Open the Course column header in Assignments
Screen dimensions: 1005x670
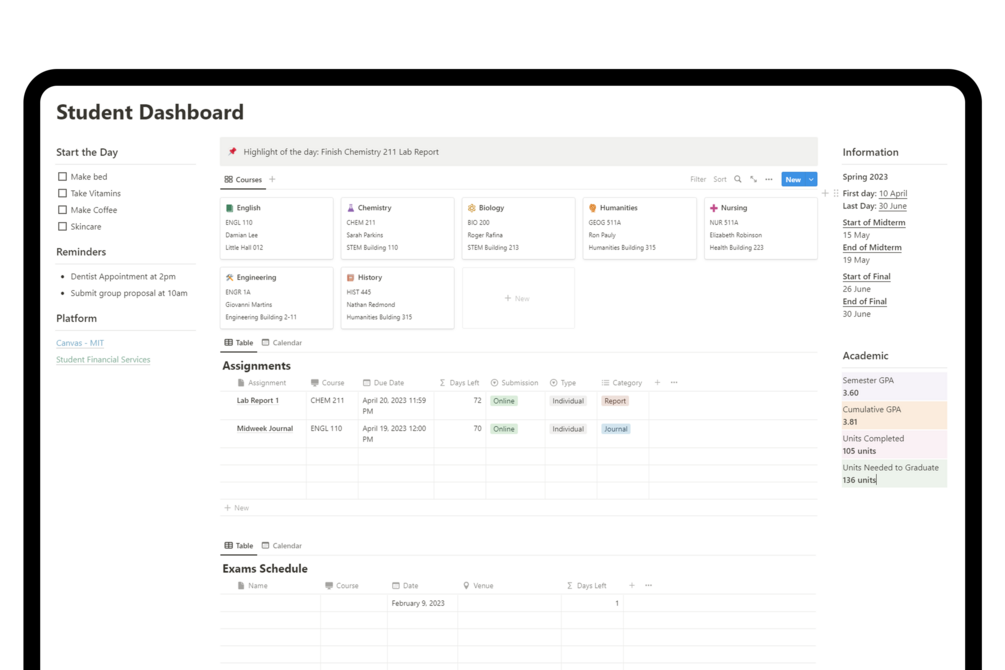point(328,383)
